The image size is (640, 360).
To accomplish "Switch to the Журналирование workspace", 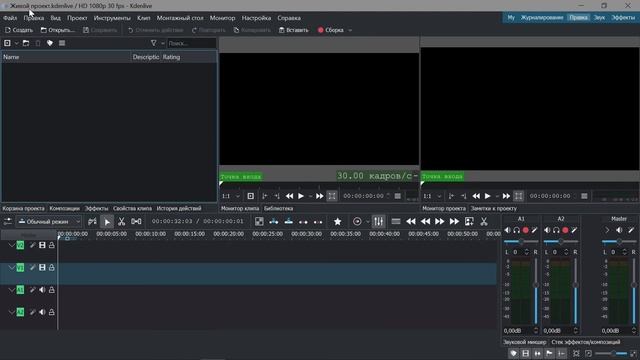I will (542, 18).
